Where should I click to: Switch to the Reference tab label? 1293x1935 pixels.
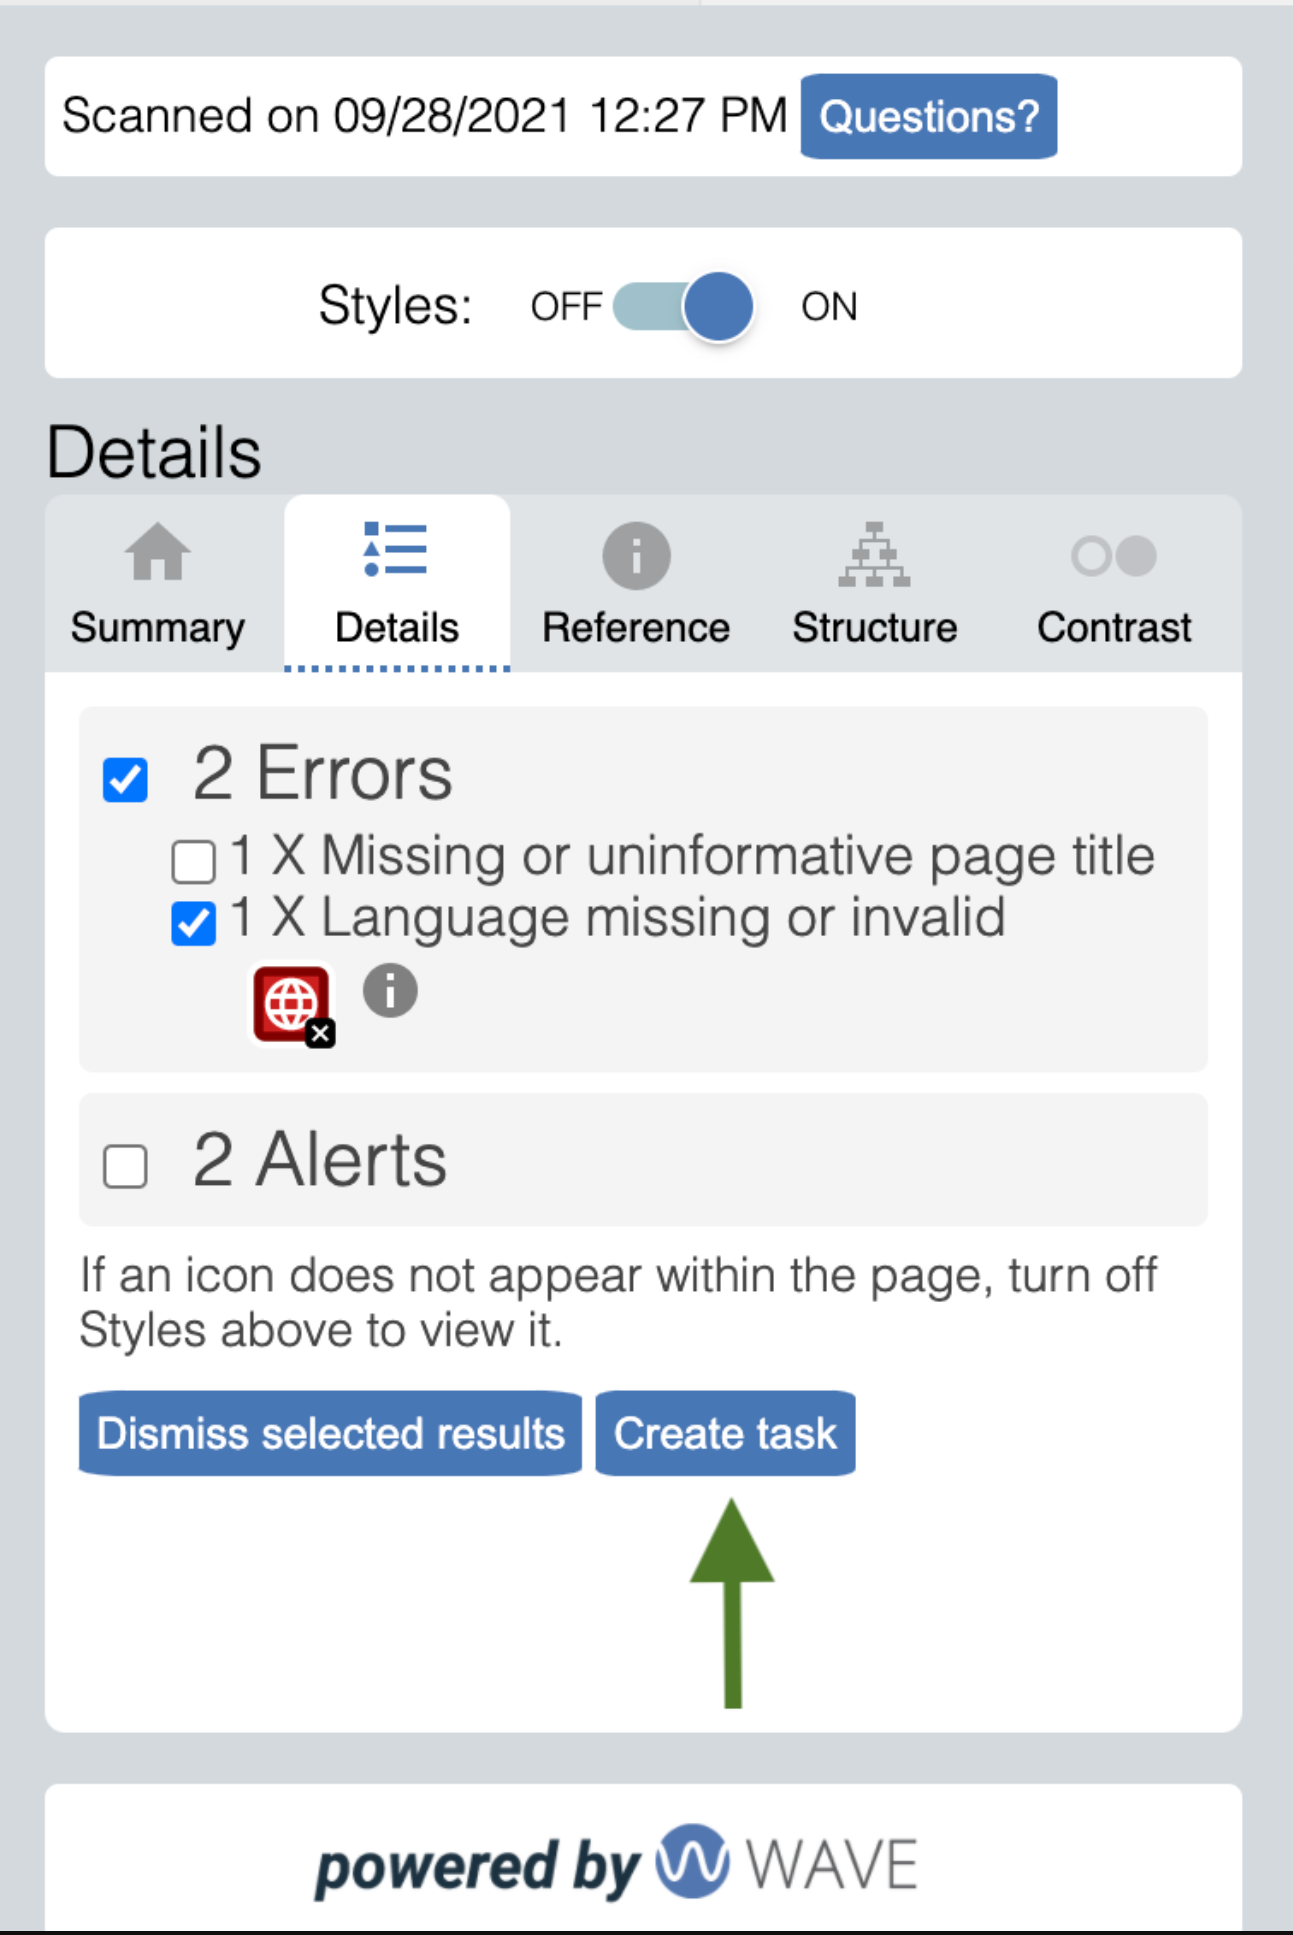pyautogui.click(x=636, y=628)
